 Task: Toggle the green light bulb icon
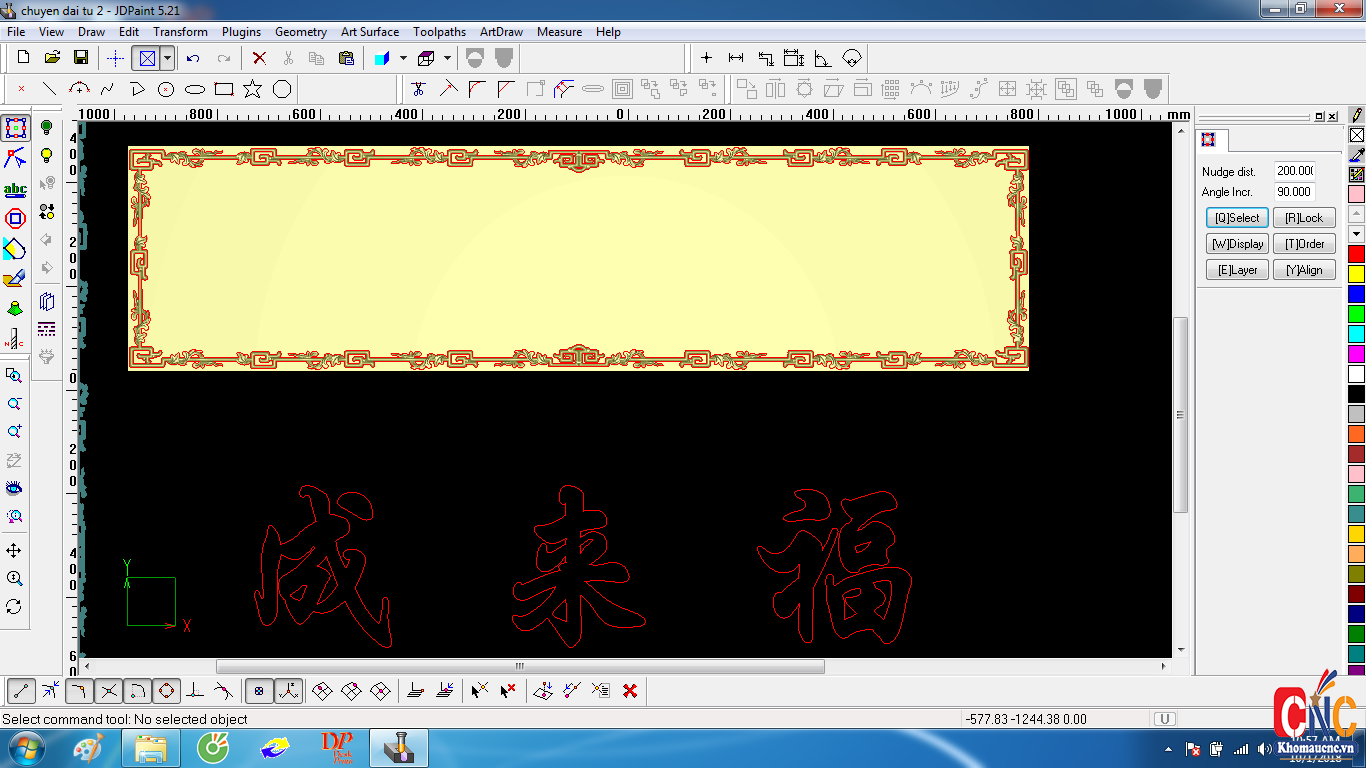click(x=46, y=127)
